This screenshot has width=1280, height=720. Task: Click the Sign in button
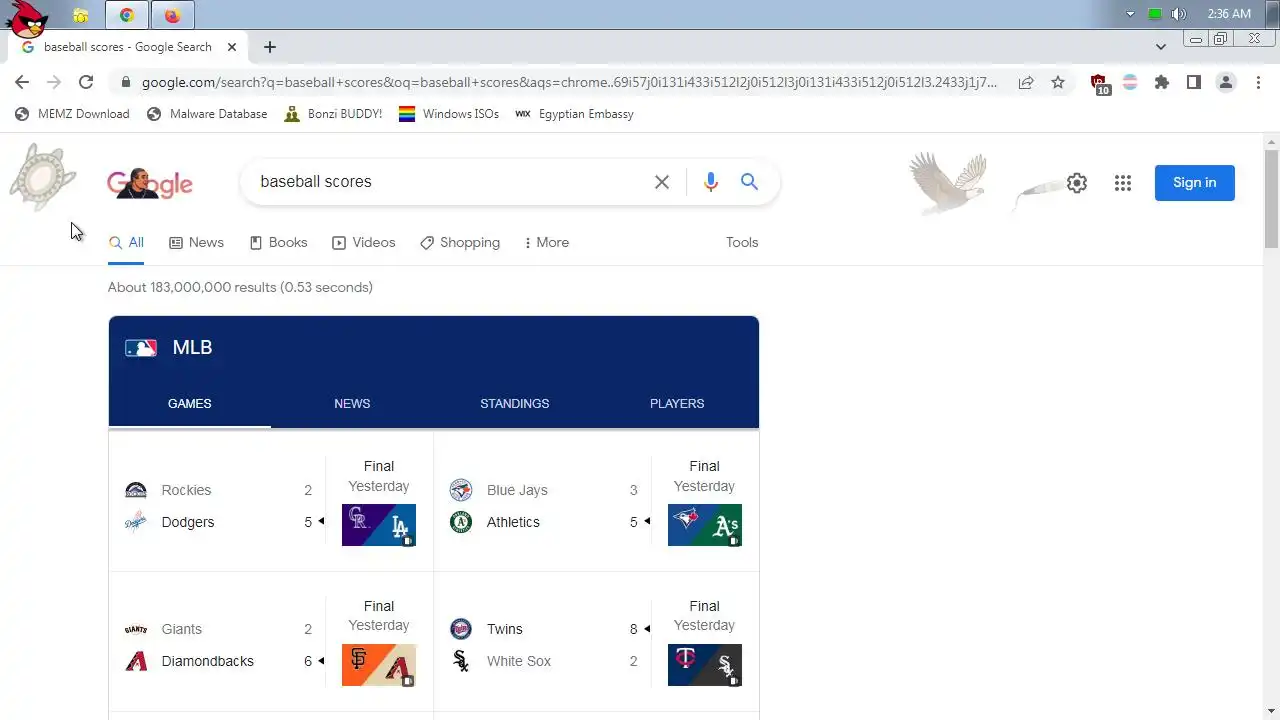1195,183
